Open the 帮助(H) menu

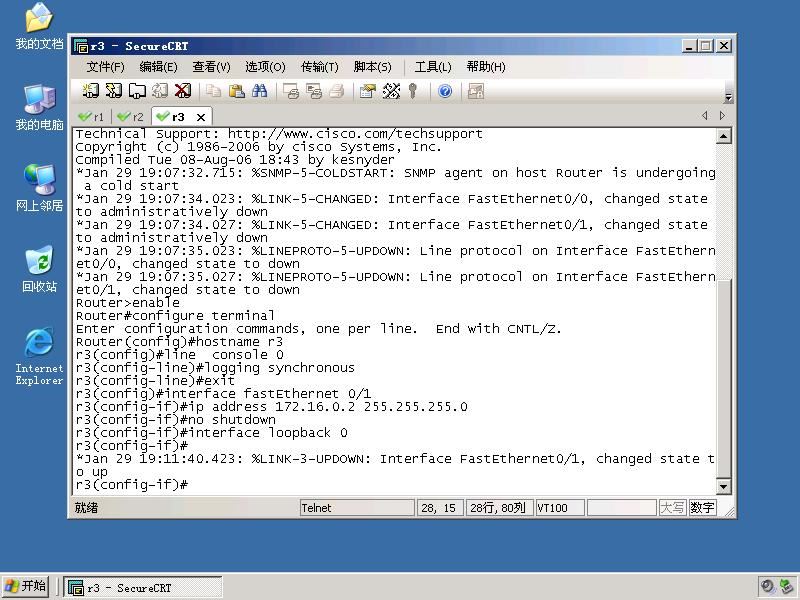coord(486,67)
